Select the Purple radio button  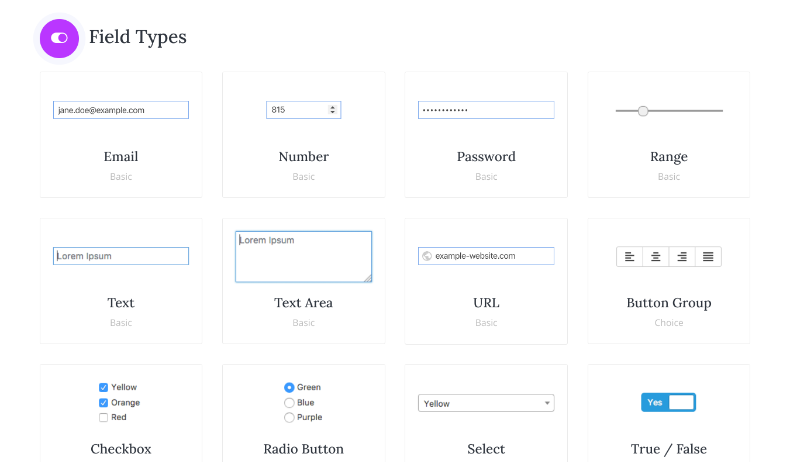tap(289, 417)
